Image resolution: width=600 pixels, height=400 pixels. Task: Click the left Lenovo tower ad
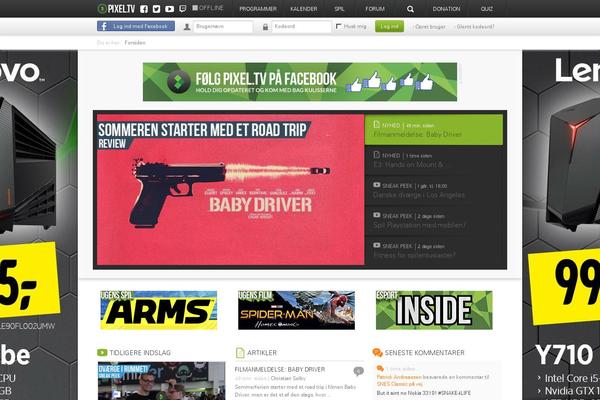pyautogui.click(x=39, y=225)
